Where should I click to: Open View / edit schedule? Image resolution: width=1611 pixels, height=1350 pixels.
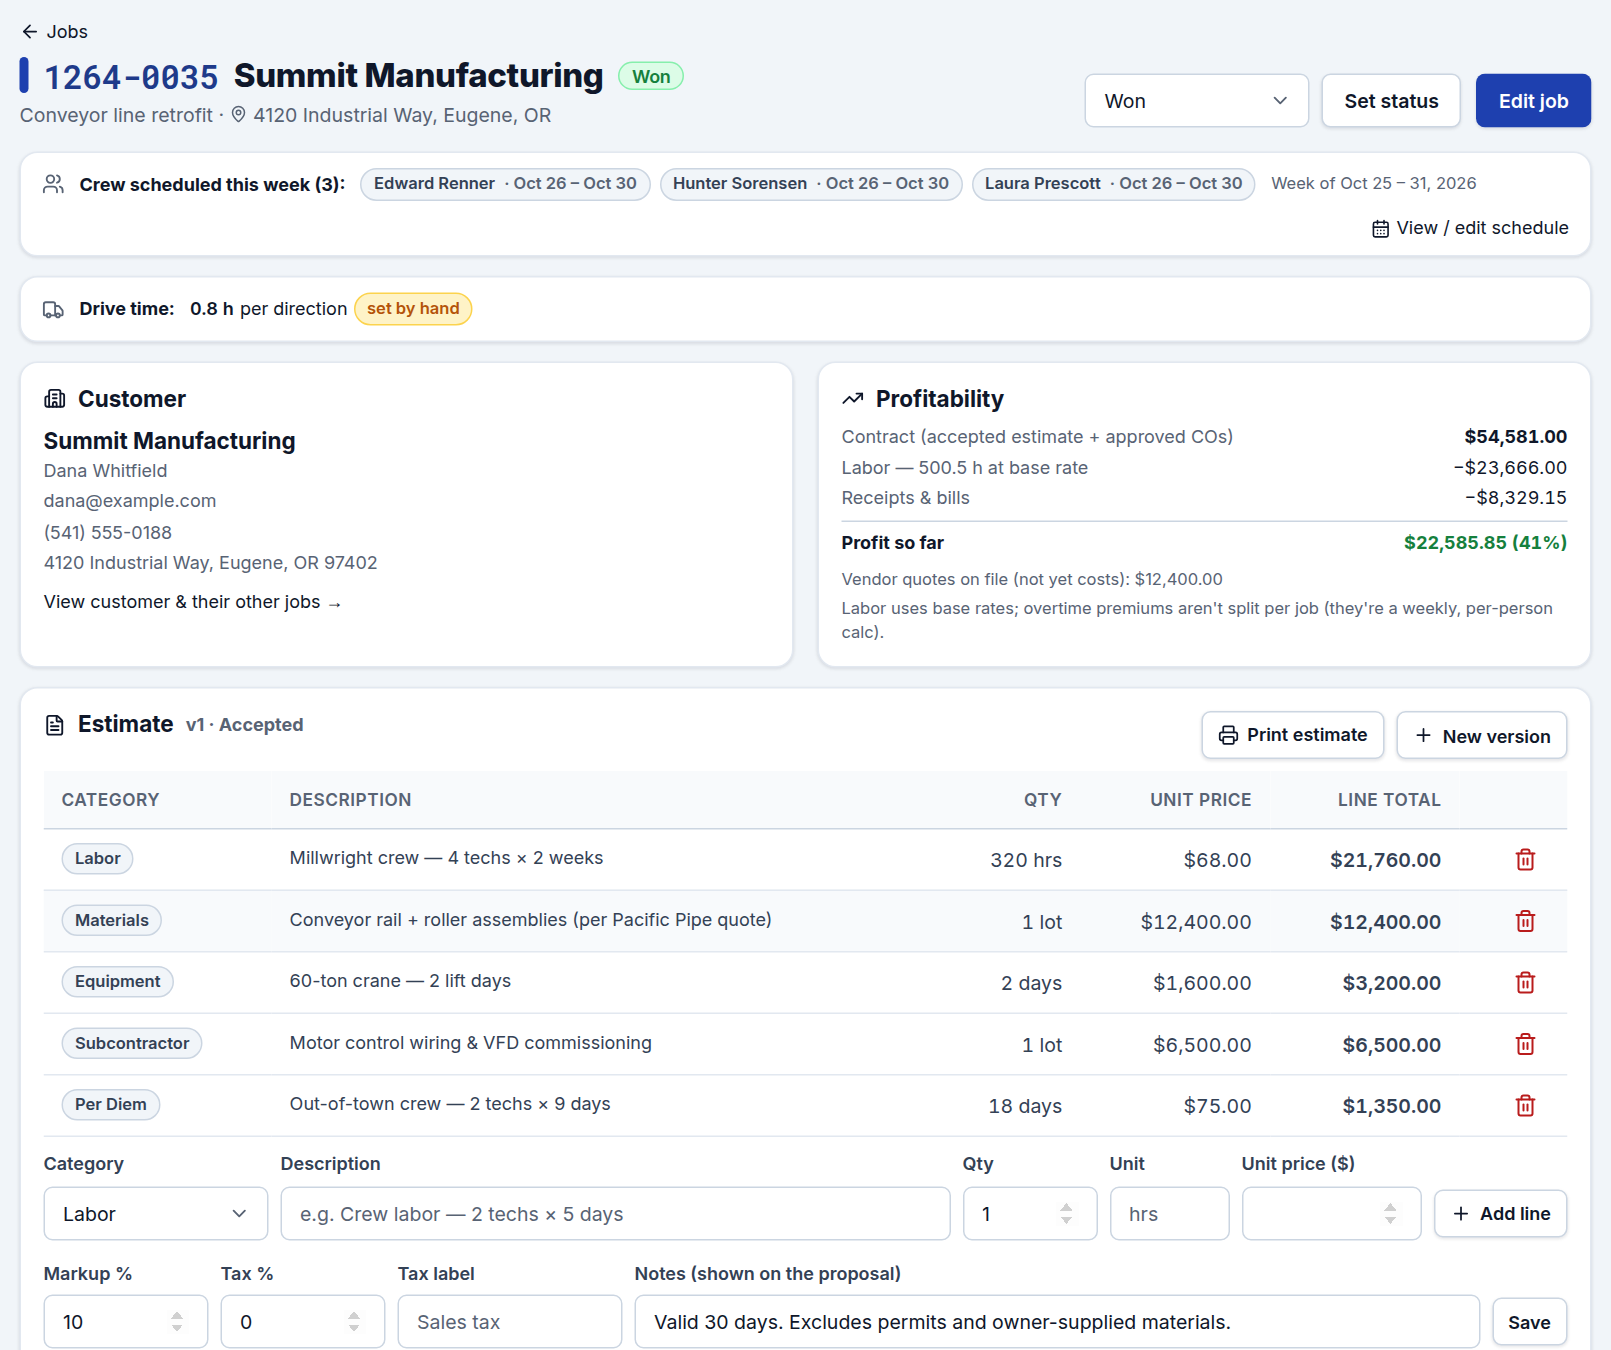(1470, 228)
